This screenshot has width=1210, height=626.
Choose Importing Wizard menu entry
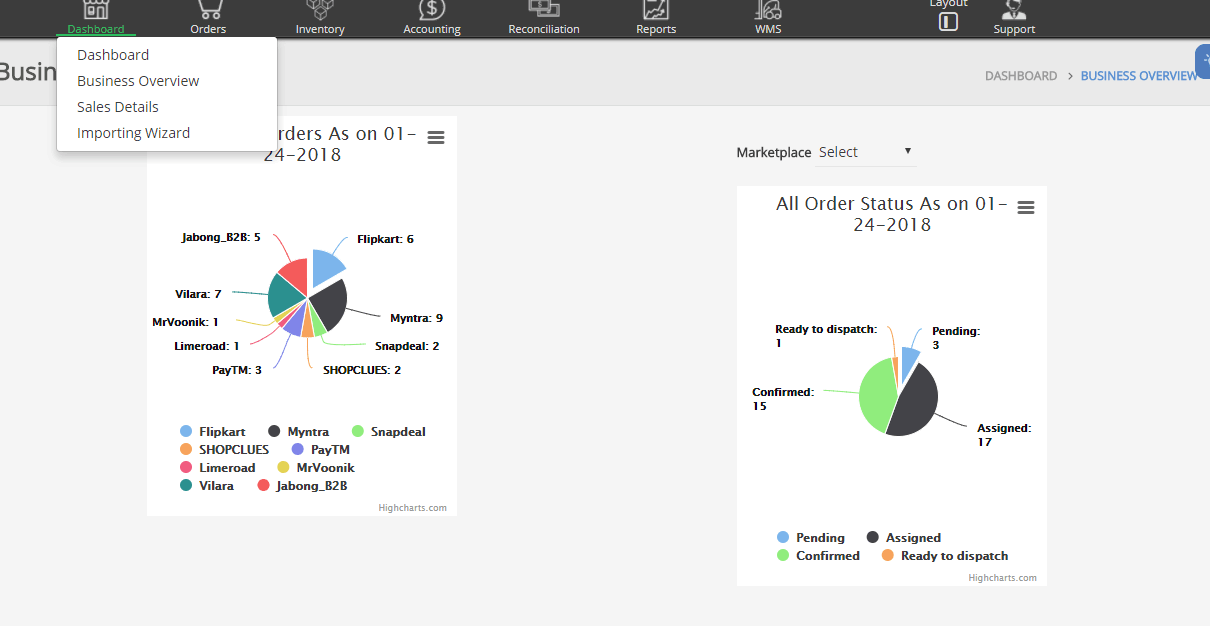(x=133, y=133)
